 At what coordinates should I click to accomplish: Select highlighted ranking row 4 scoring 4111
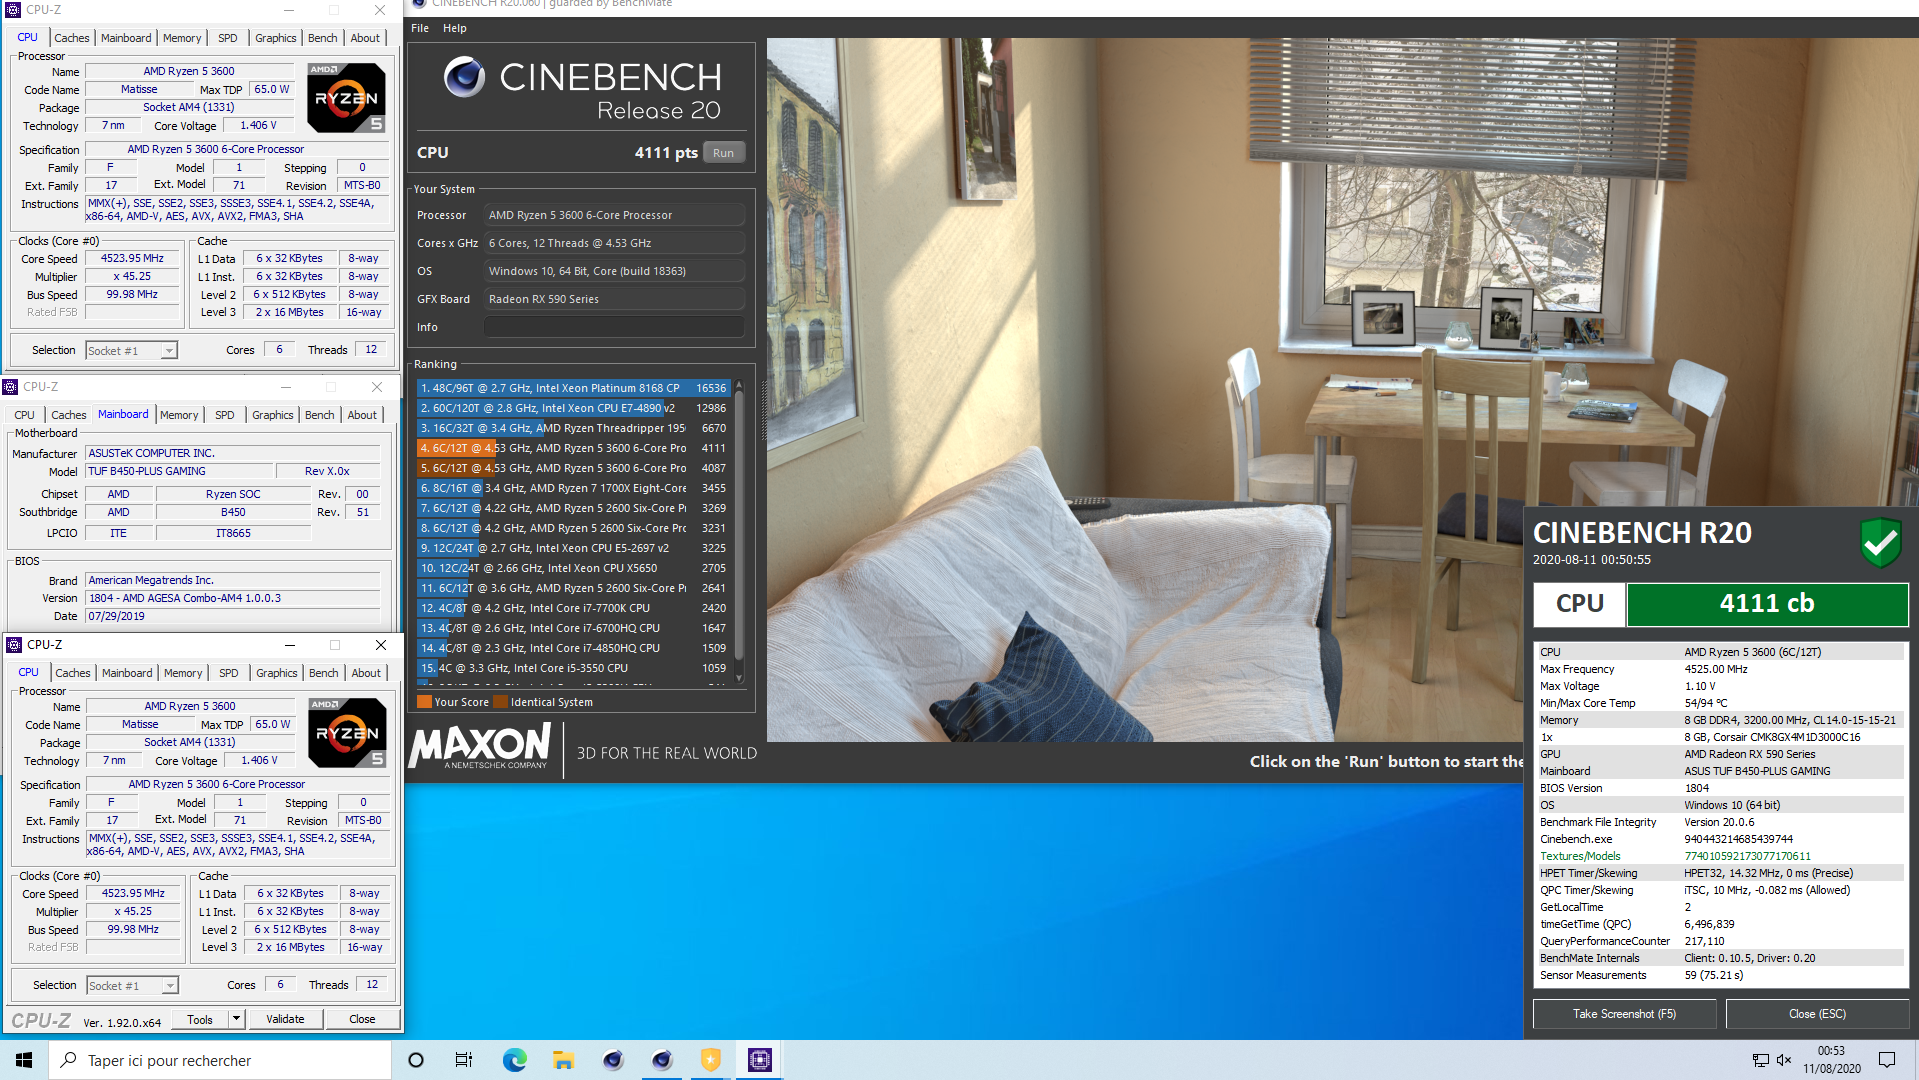pyautogui.click(x=573, y=448)
